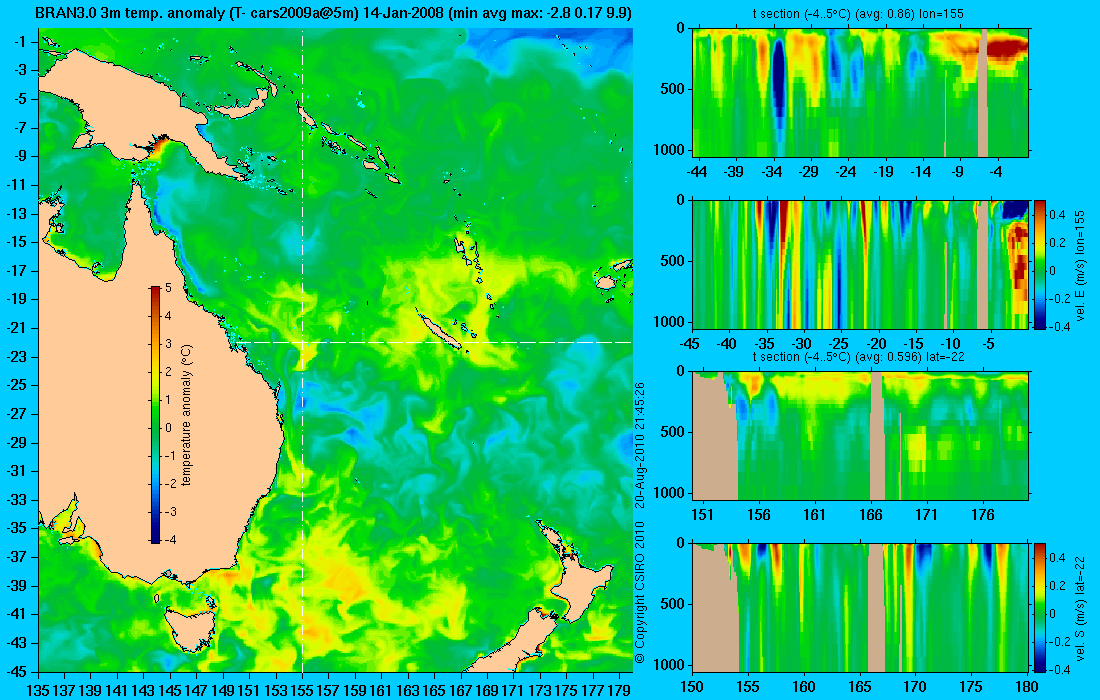Click the 't section lon=155' panel title
1100x700 pixels.
pos(859,13)
